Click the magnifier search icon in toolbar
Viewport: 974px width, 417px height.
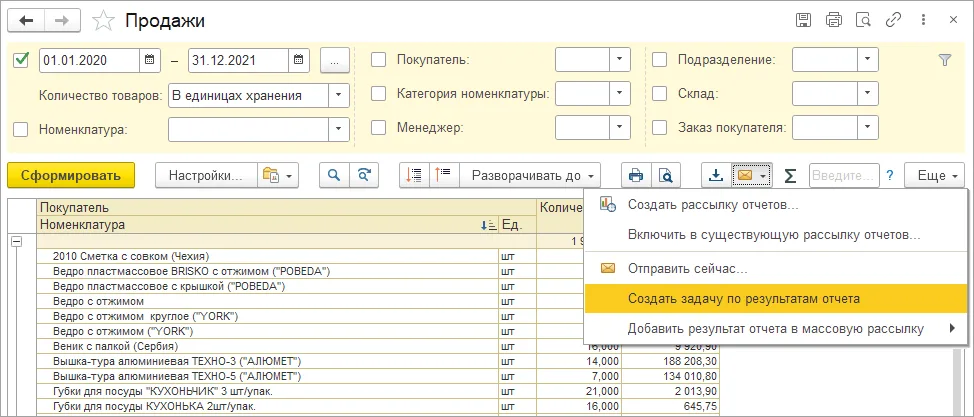334,175
